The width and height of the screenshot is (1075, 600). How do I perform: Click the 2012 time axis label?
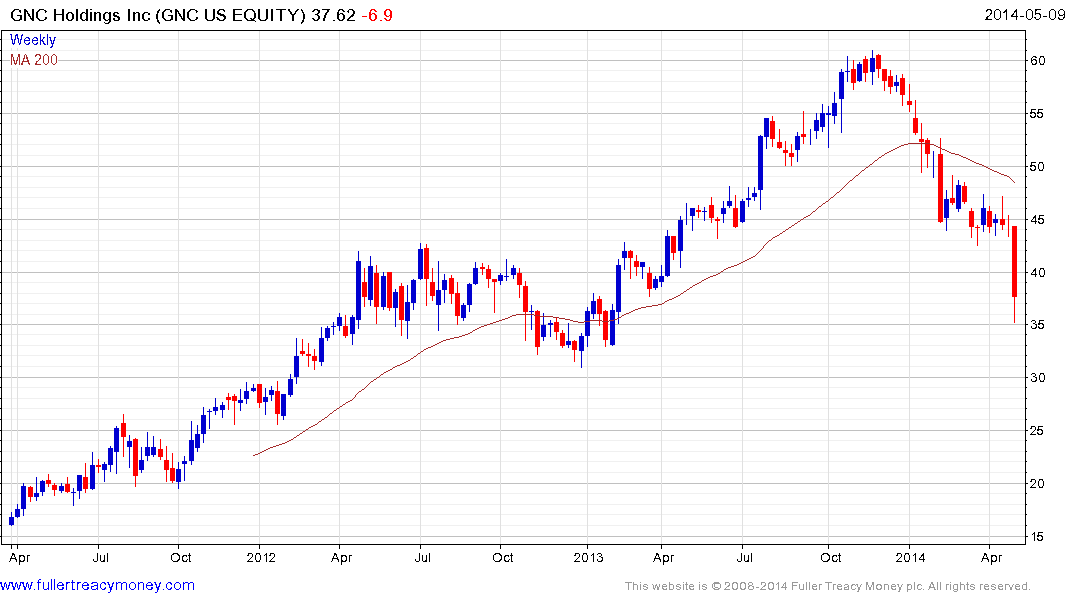click(x=261, y=557)
